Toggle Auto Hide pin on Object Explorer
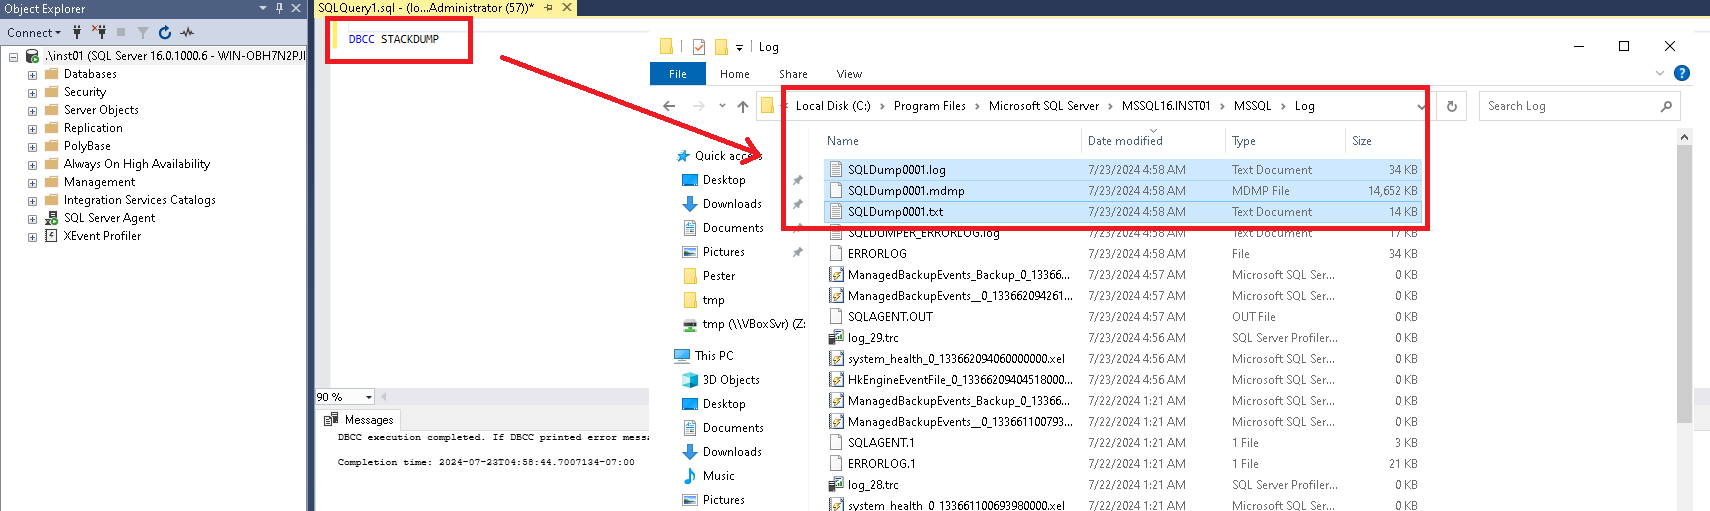 tap(279, 8)
